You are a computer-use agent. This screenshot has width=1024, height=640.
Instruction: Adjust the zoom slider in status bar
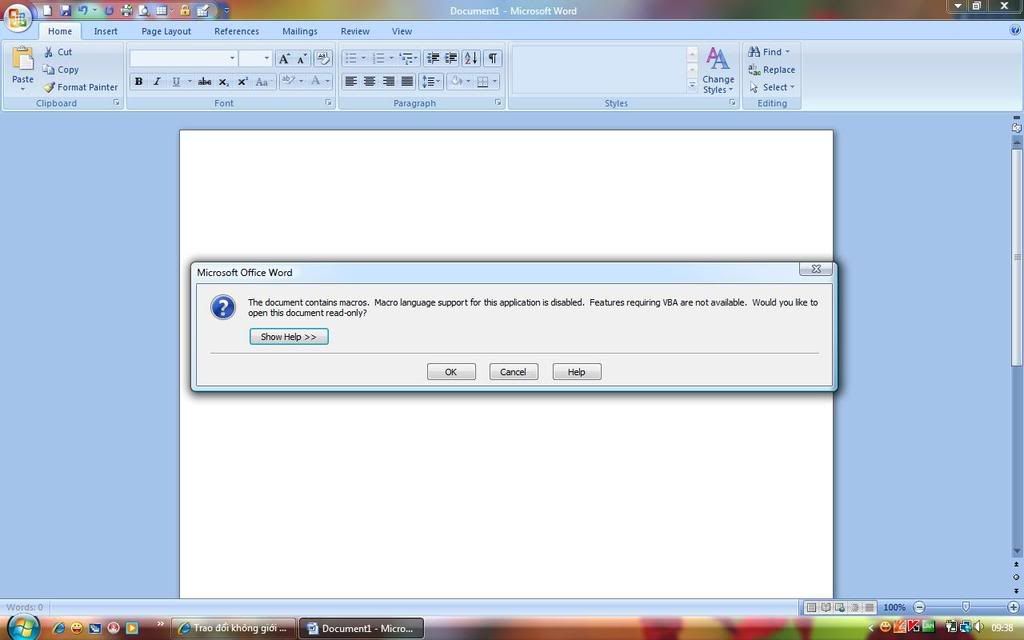[965, 607]
